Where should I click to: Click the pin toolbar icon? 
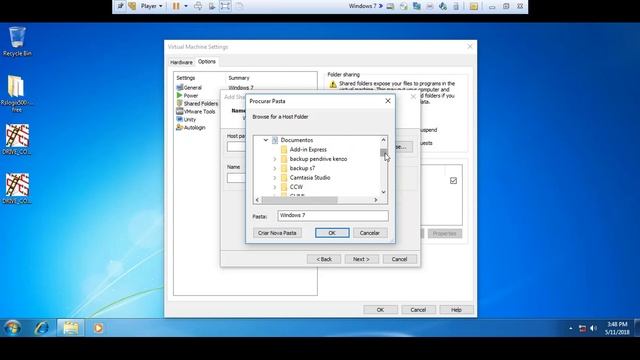120,6
